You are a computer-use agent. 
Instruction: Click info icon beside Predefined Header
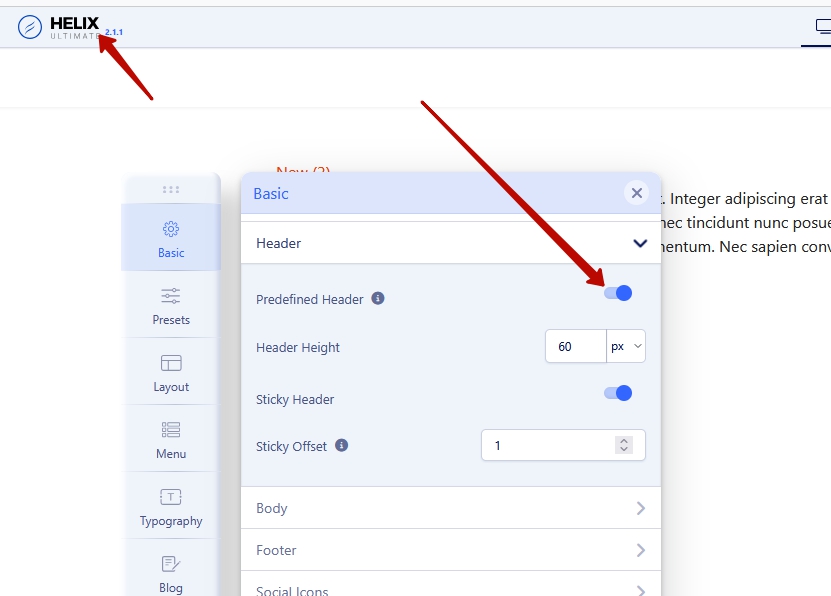pyautogui.click(x=378, y=298)
